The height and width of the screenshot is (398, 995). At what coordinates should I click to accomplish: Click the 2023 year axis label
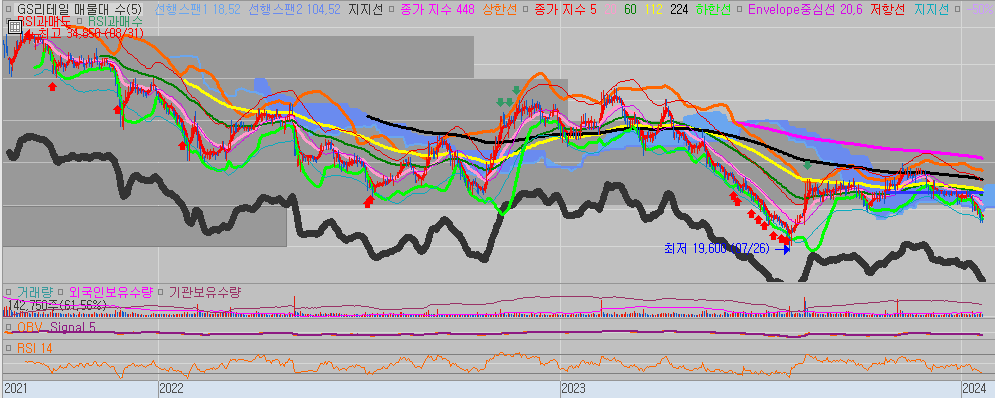coord(574,388)
